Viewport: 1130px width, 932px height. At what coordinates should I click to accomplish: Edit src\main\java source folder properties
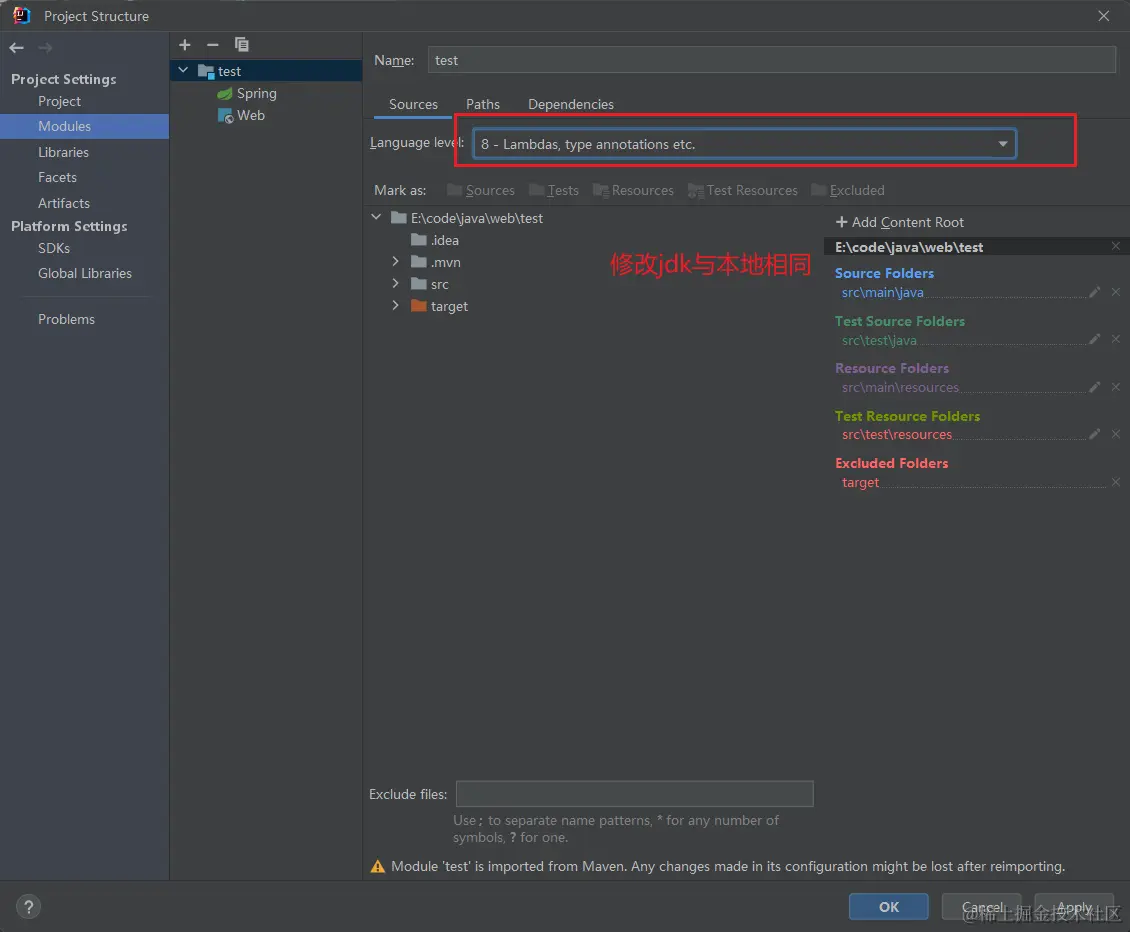[1094, 292]
